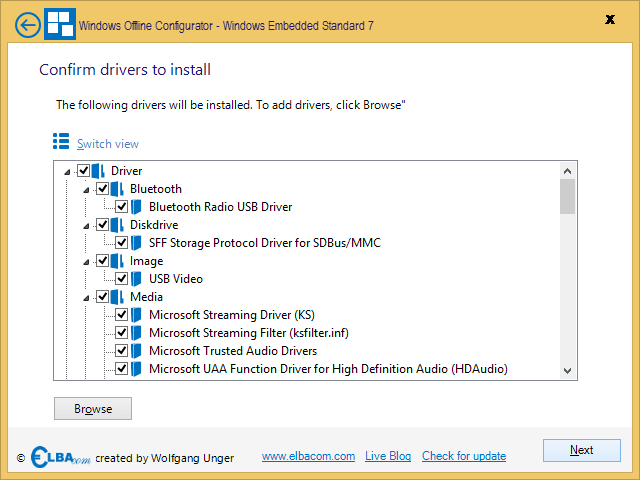Toggle Microsoft UAA Function Driver checkbox
640x480 pixels.
click(121, 368)
